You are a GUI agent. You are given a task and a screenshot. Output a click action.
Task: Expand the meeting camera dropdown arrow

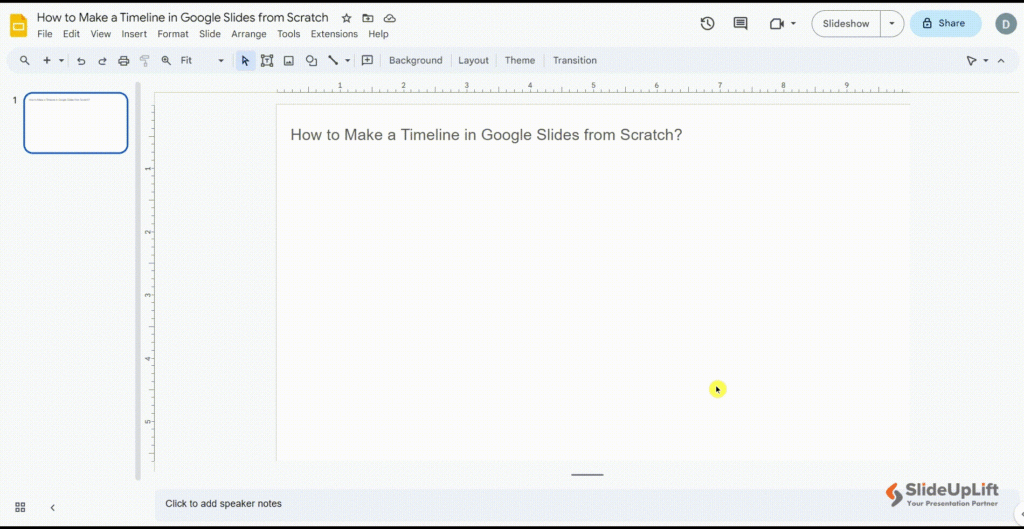(x=793, y=24)
